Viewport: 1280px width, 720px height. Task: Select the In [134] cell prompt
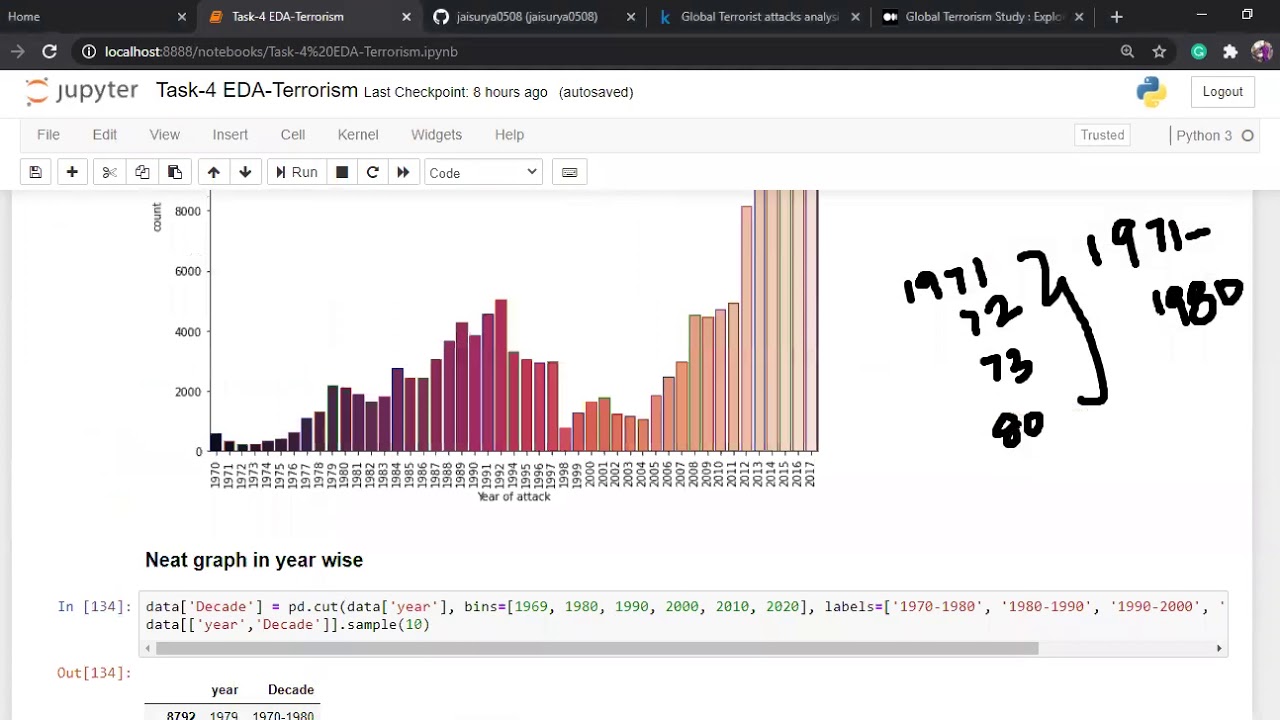coord(94,606)
